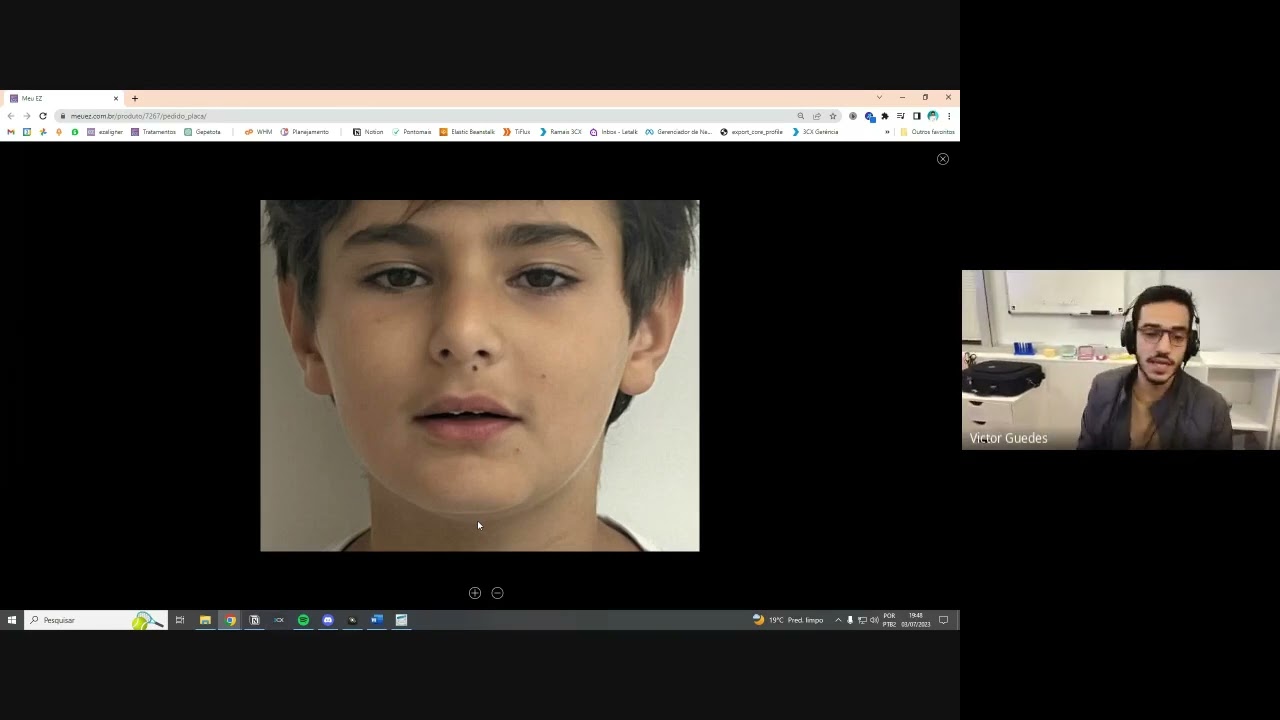Open the TiFlux bookmark
Viewport: 1280px width, 720px height.
pos(516,132)
